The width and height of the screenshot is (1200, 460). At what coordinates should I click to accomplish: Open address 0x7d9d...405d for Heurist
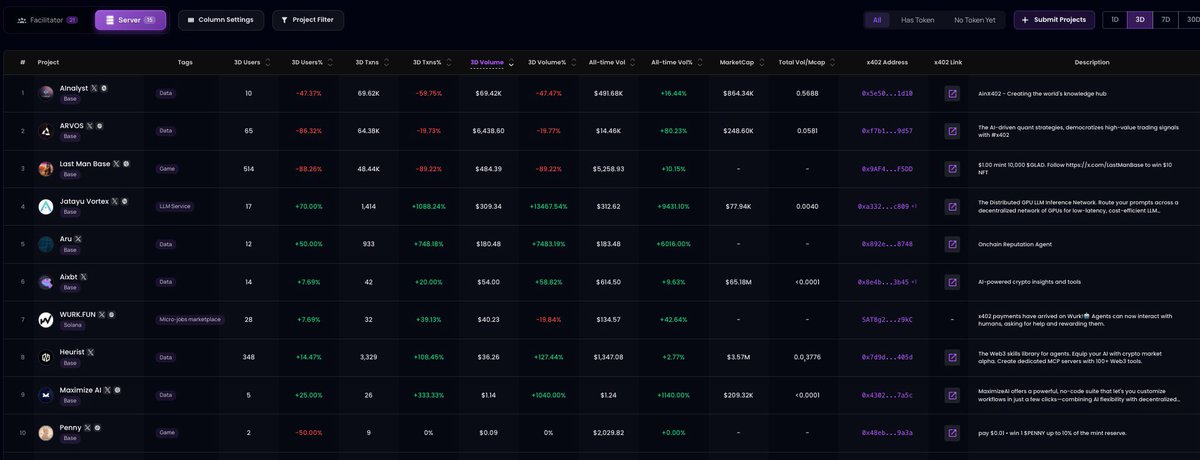point(887,357)
